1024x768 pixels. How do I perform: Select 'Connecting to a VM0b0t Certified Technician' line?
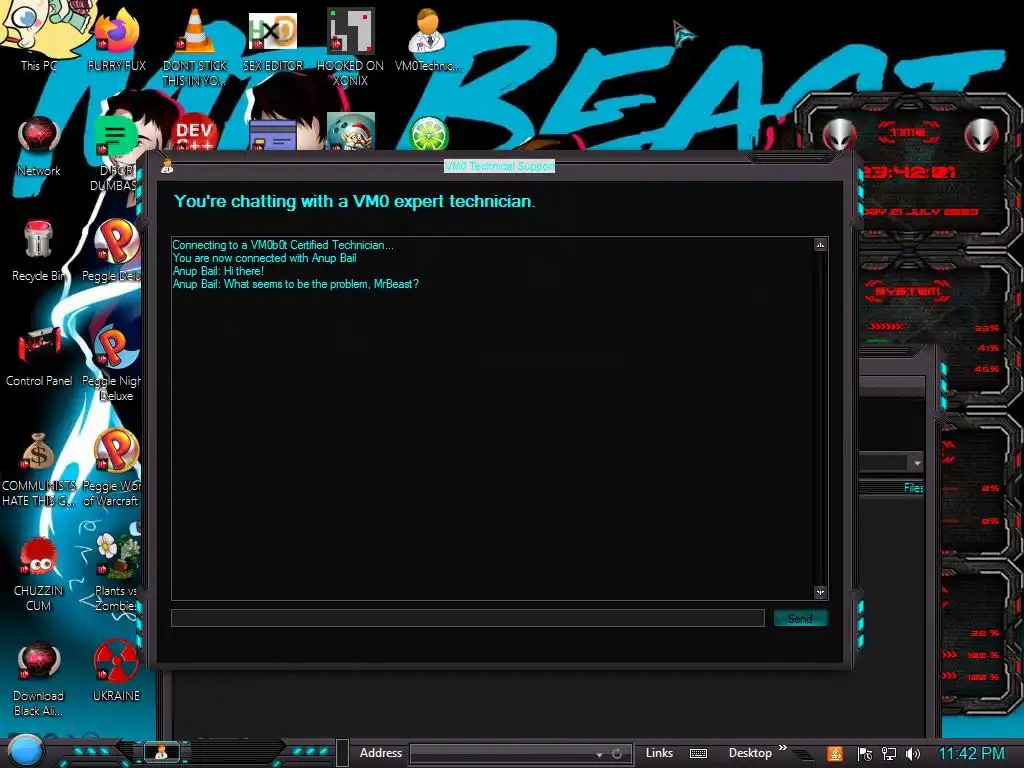283,245
